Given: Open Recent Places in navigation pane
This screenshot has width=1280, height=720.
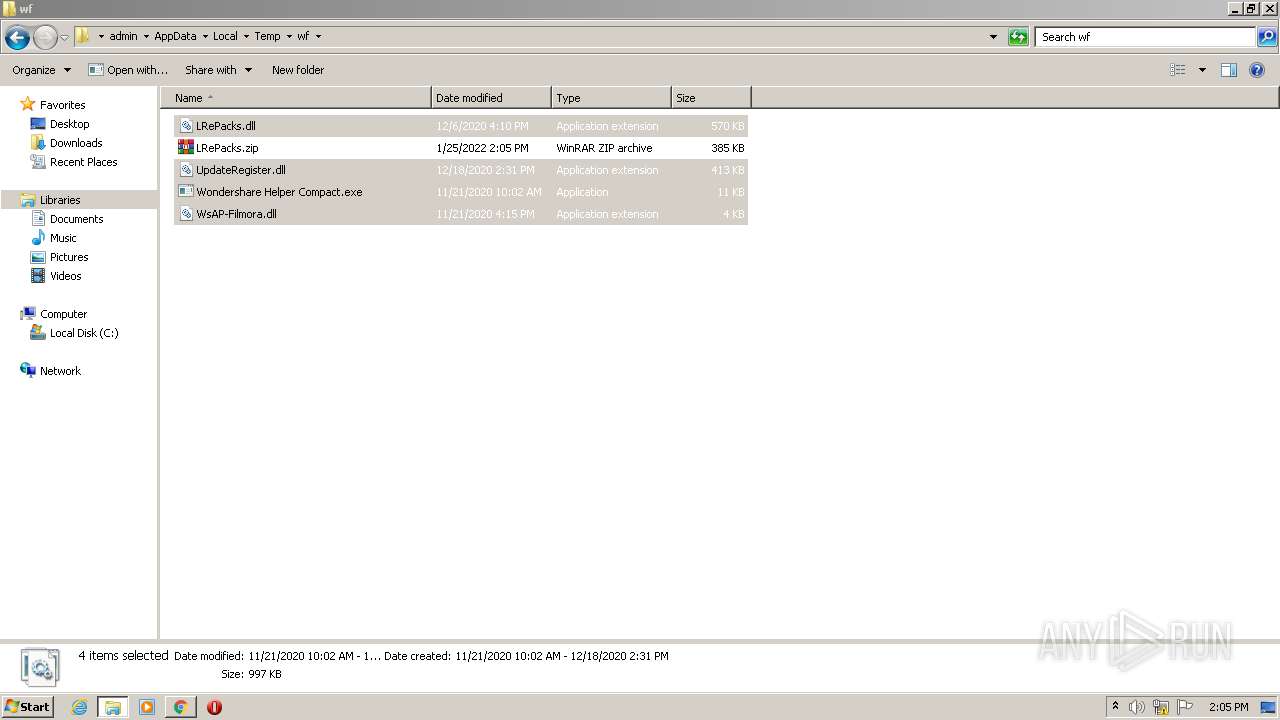Looking at the screenshot, I should click(x=83, y=162).
